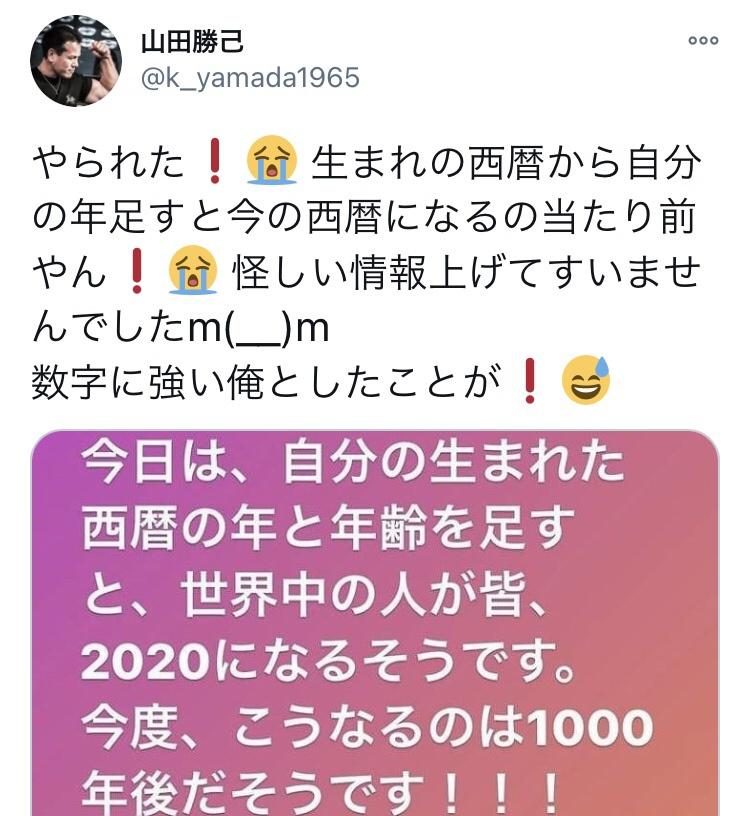Click the 今日は、自分の生まれた line in the image
Viewport: 750px width, 816px height.
(352, 463)
